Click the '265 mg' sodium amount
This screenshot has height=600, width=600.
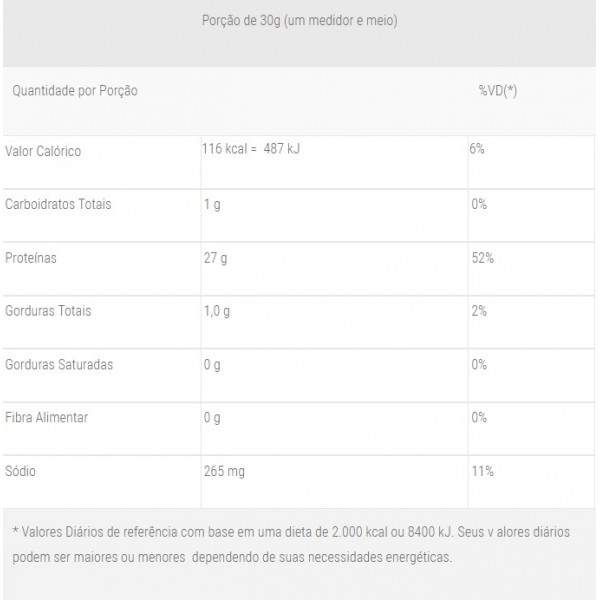click(x=224, y=470)
